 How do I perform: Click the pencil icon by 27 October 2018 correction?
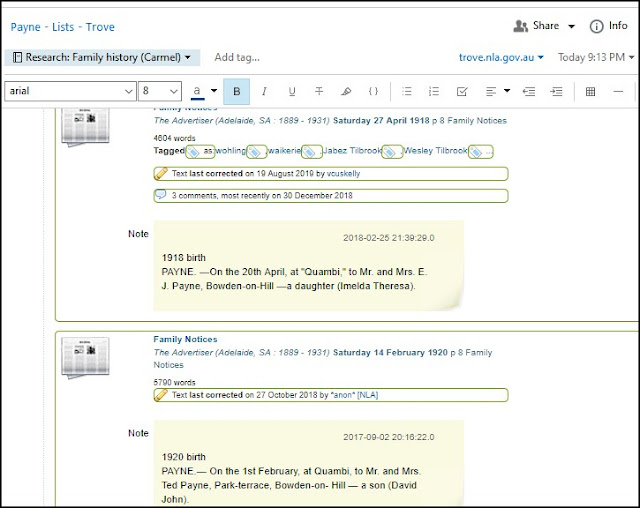point(161,395)
